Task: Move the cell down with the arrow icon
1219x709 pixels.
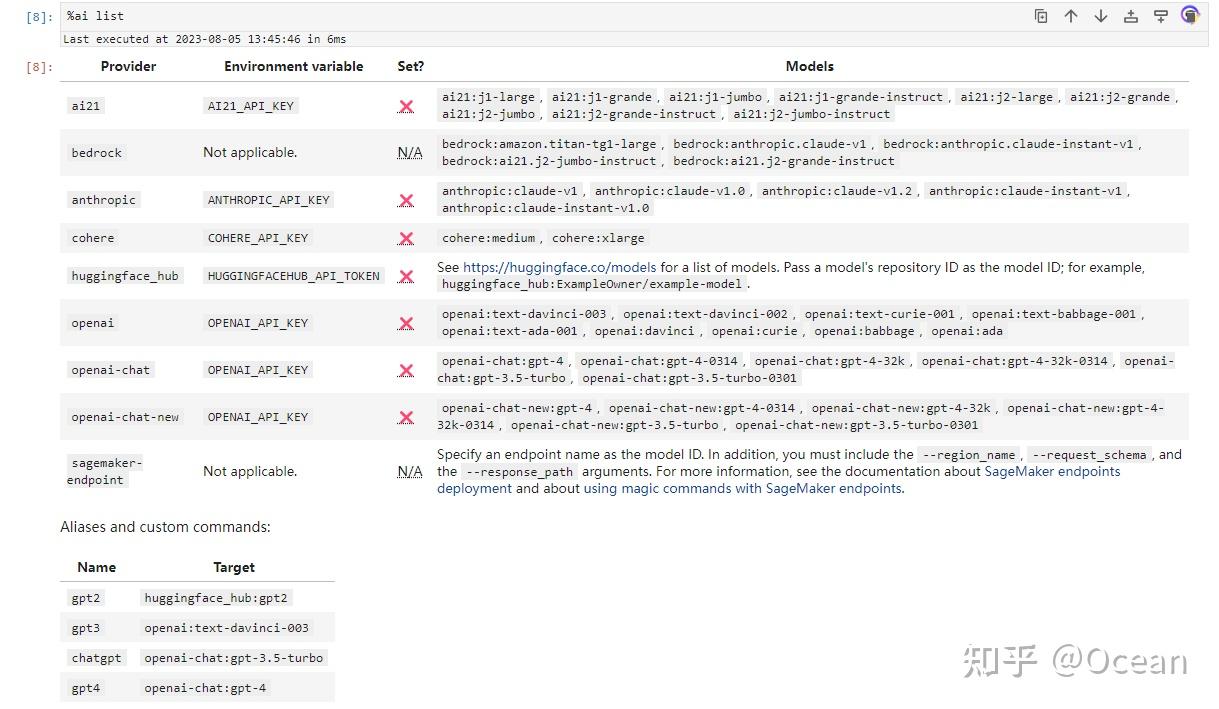Action: click(1101, 16)
